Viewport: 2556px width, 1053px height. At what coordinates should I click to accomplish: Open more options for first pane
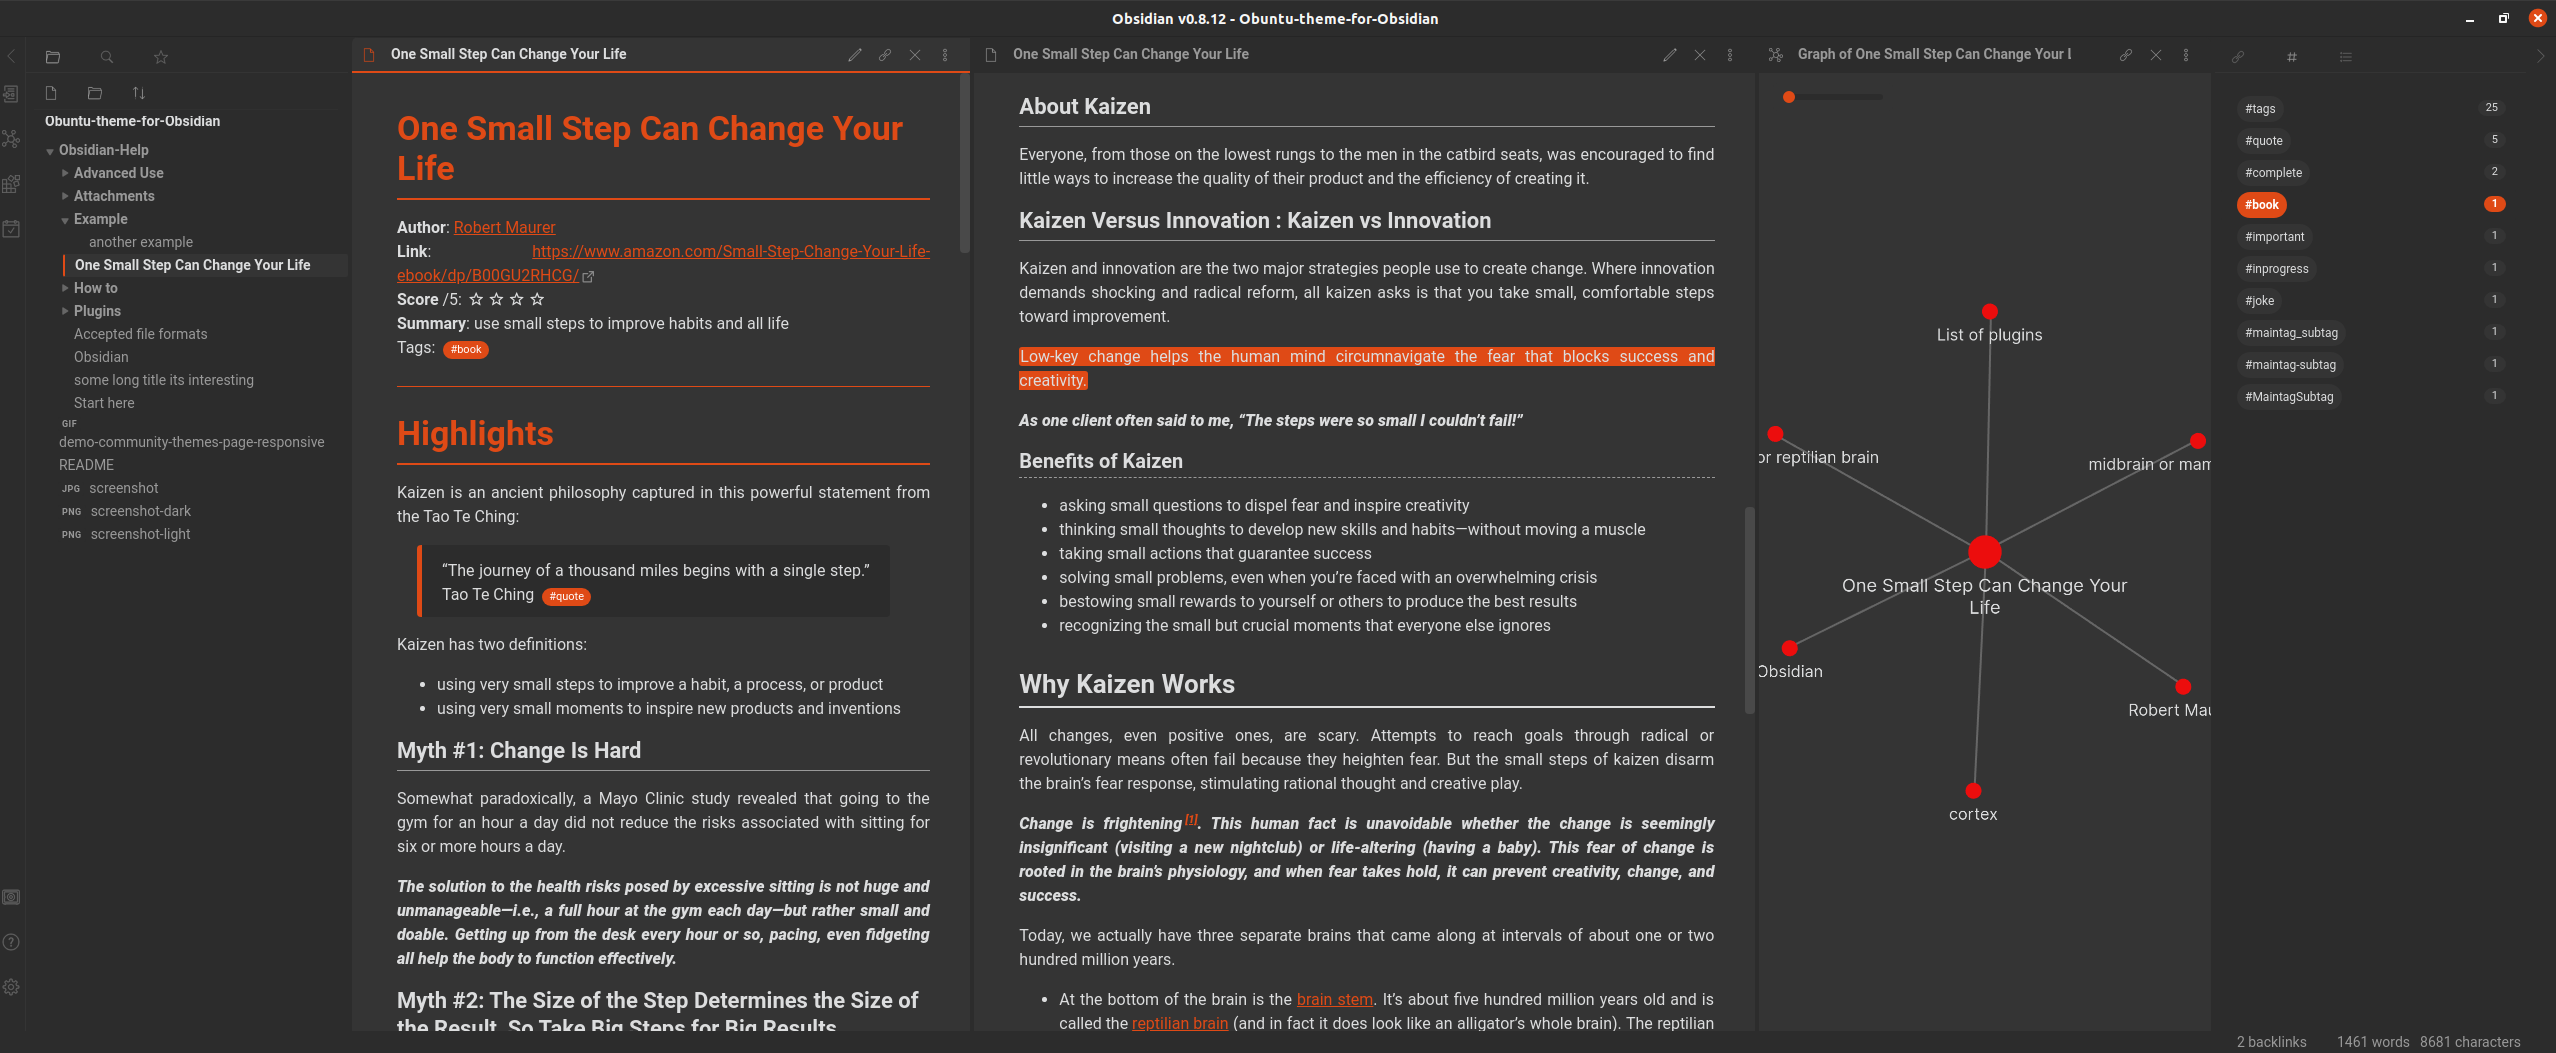(x=945, y=55)
